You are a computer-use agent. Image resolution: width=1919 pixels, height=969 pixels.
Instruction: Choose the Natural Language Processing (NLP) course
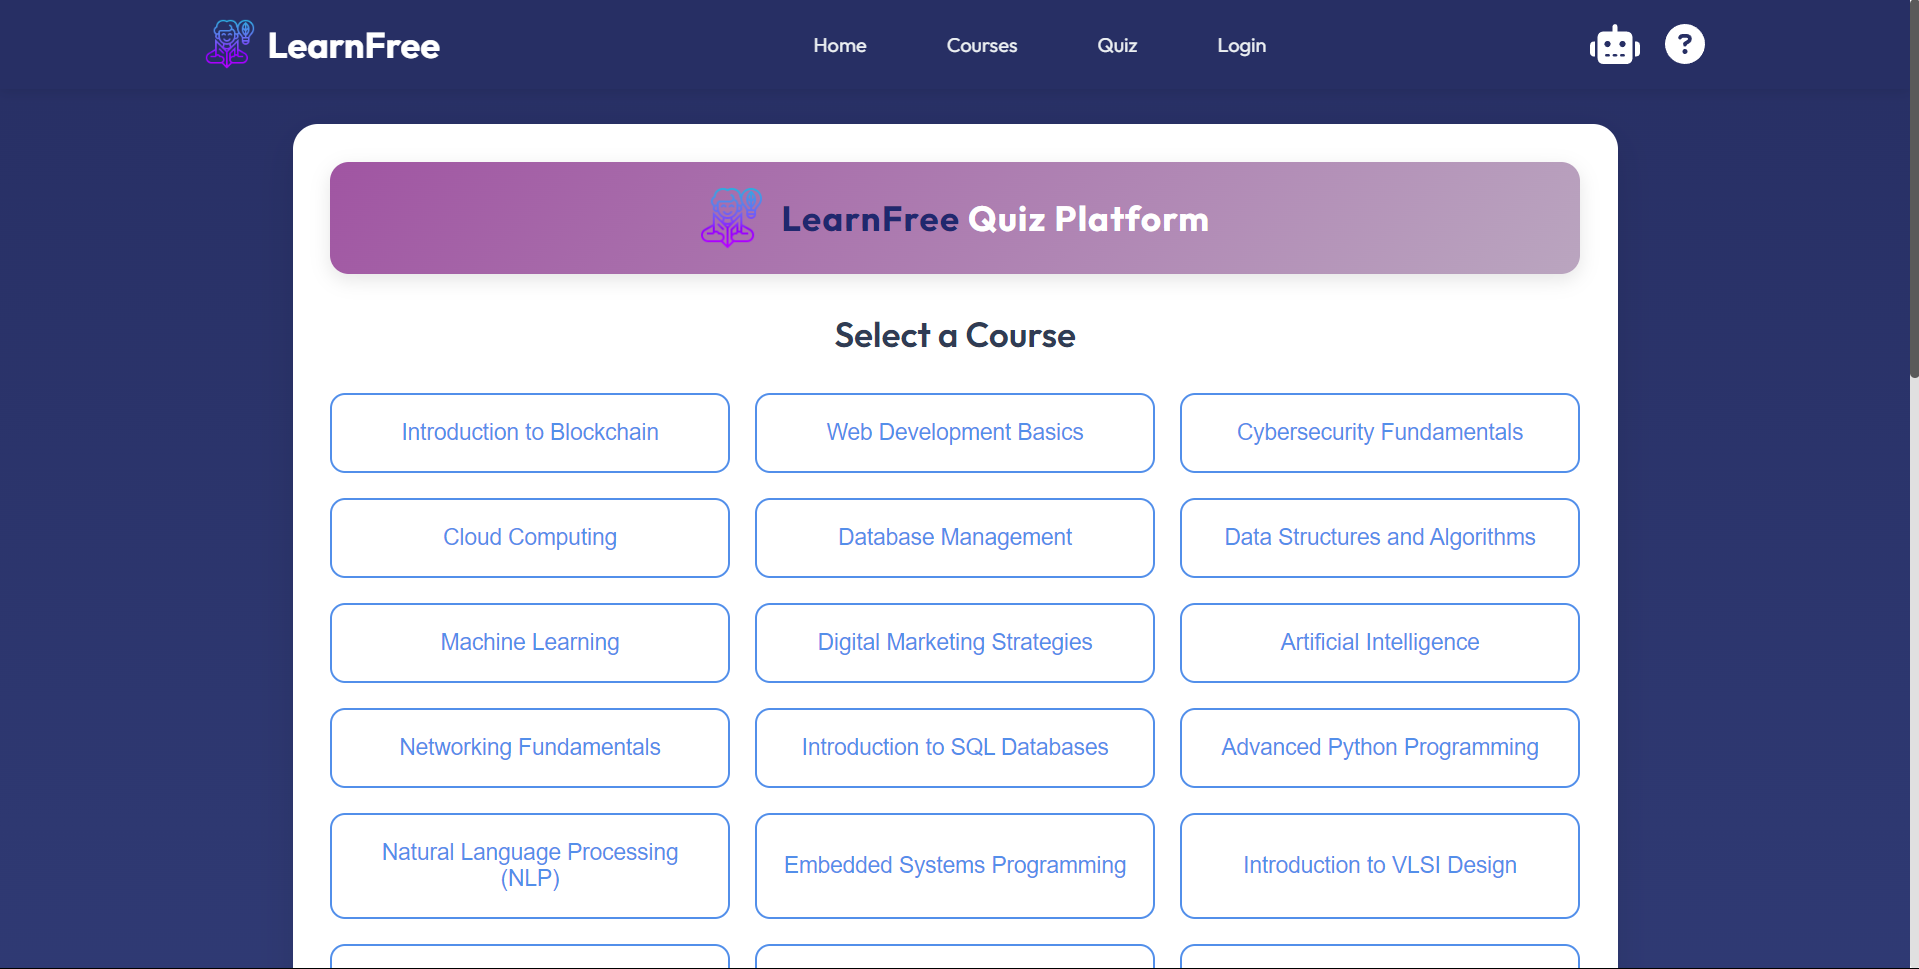point(530,866)
